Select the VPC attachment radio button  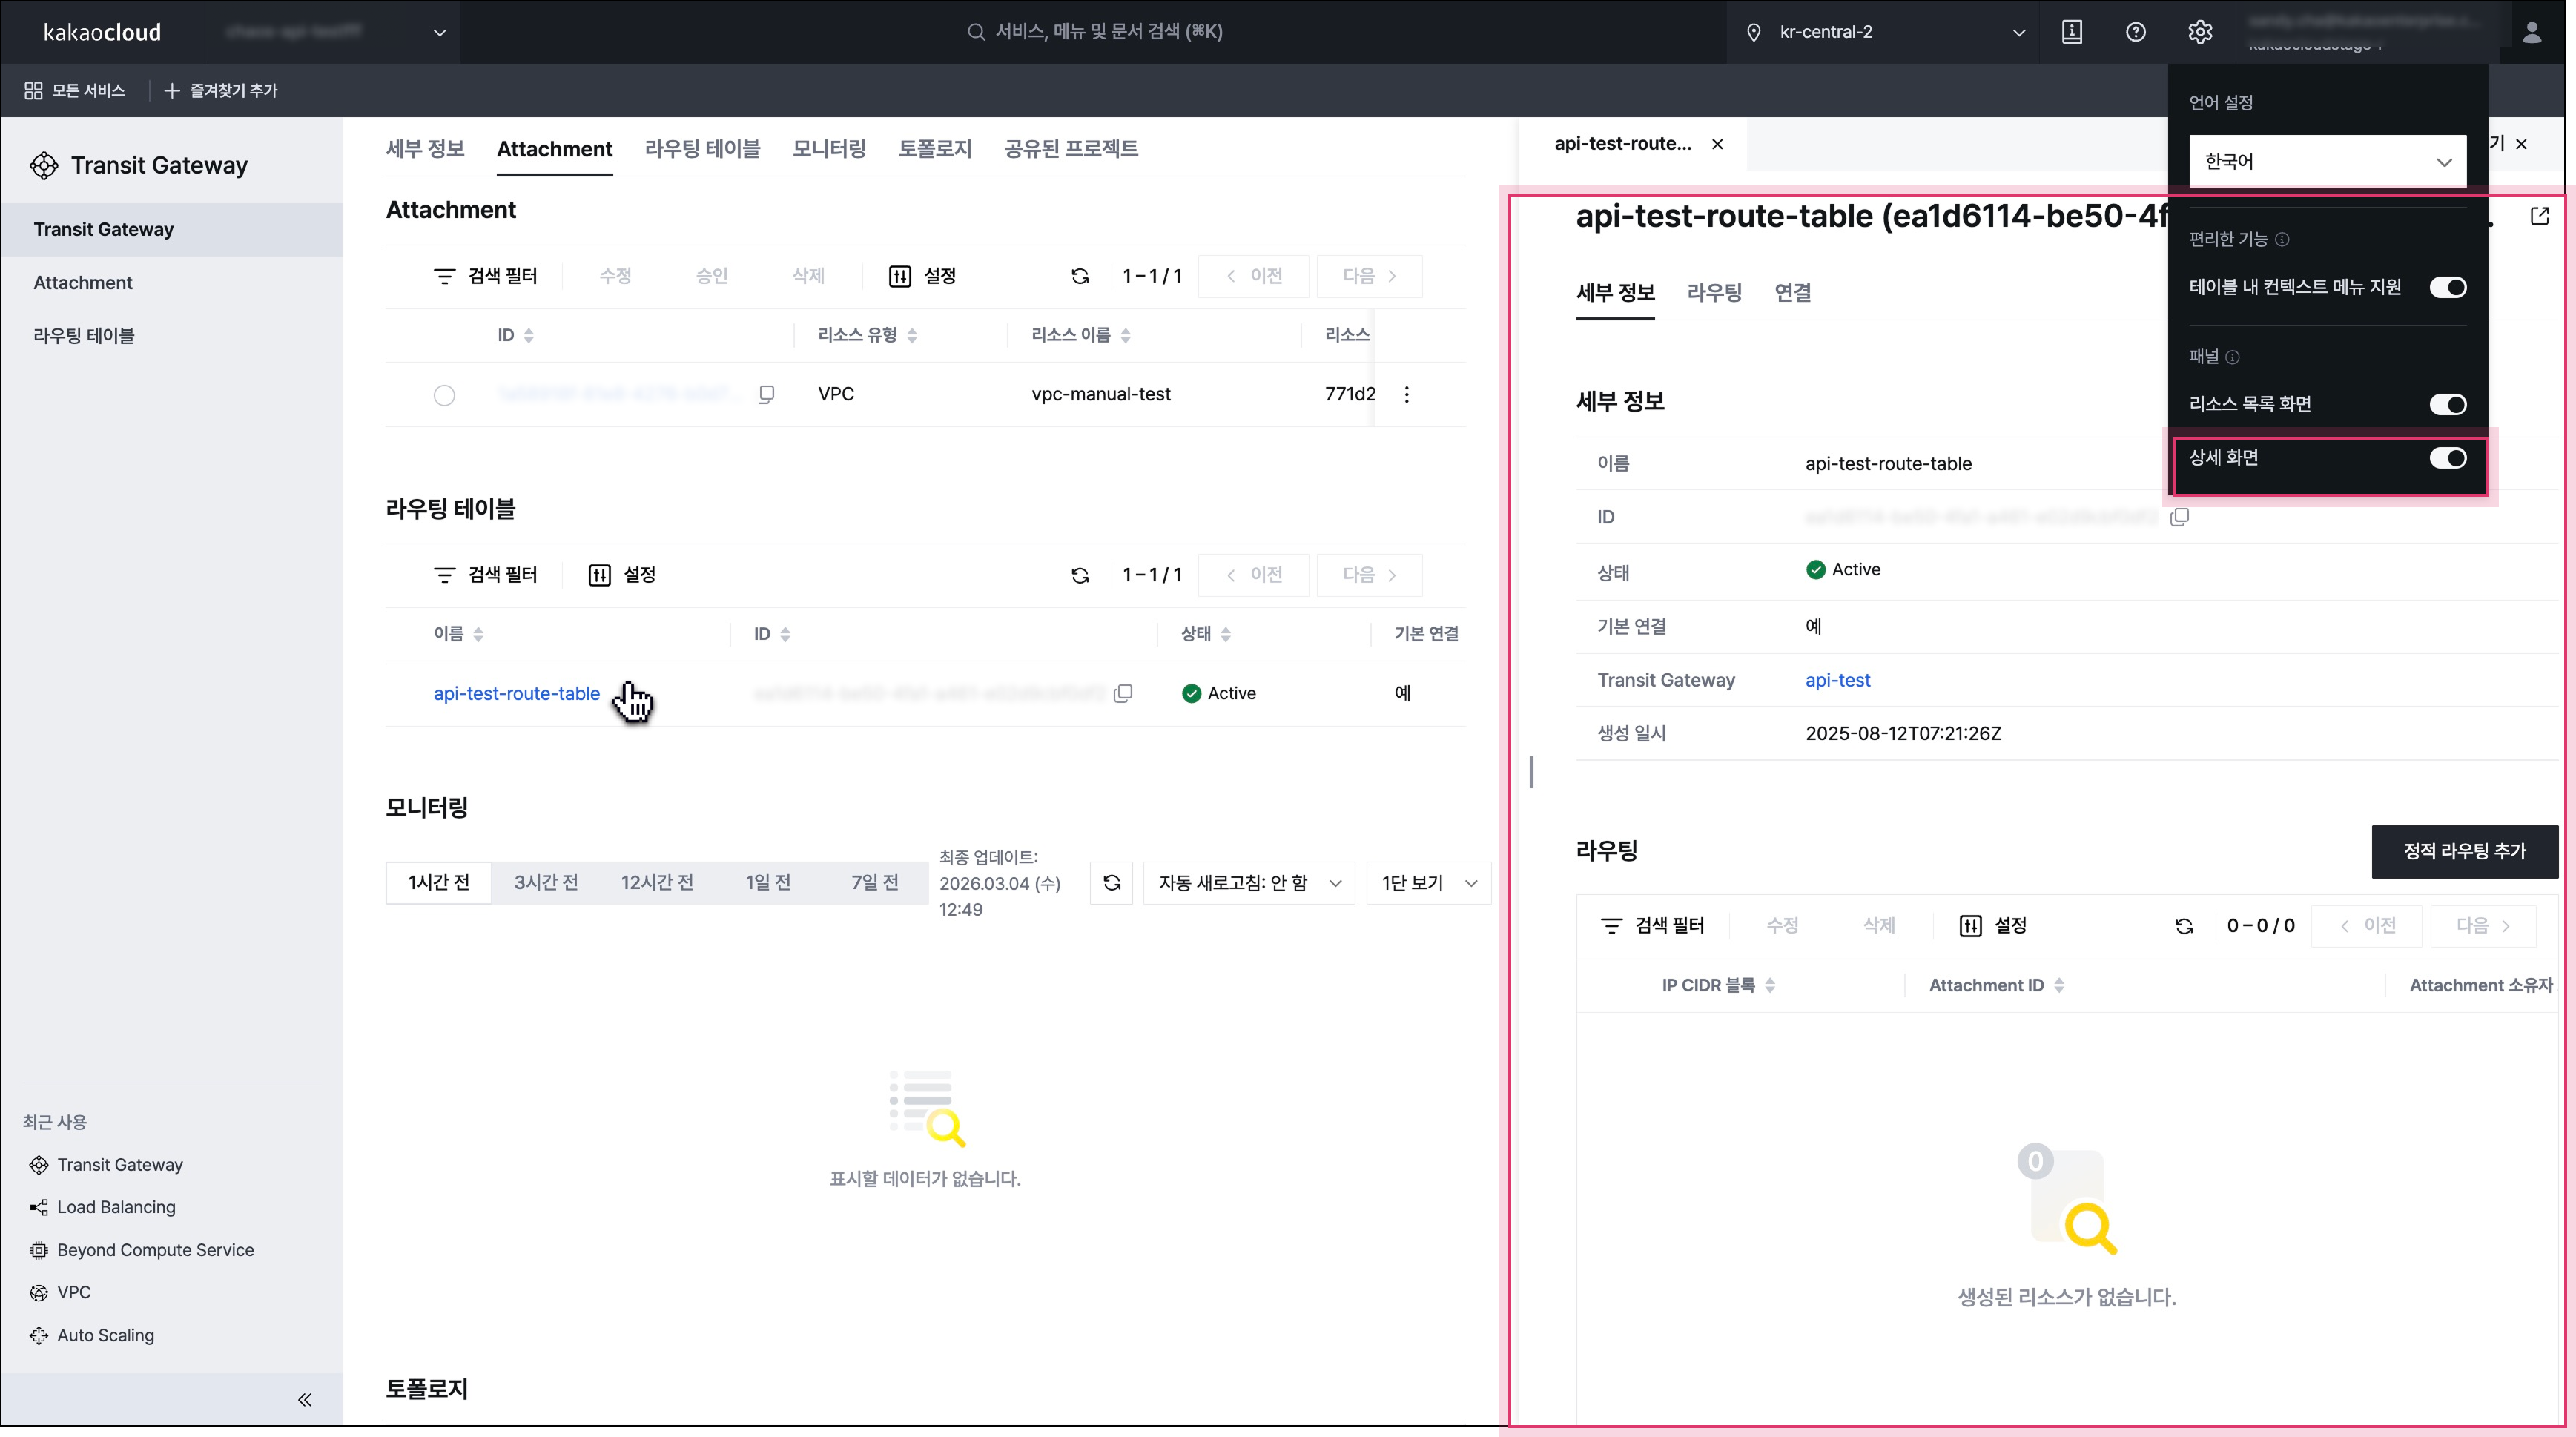point(444,395)
